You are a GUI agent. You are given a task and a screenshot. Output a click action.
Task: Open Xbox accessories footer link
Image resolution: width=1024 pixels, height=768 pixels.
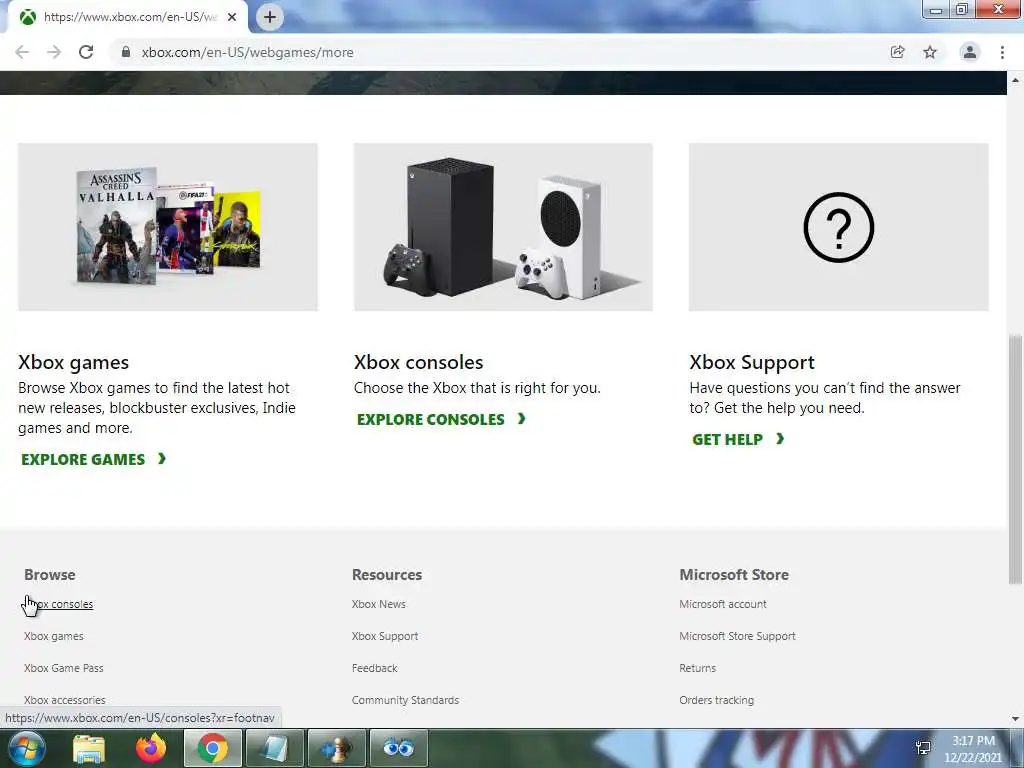pyautogui.click(x=65, y=700)
